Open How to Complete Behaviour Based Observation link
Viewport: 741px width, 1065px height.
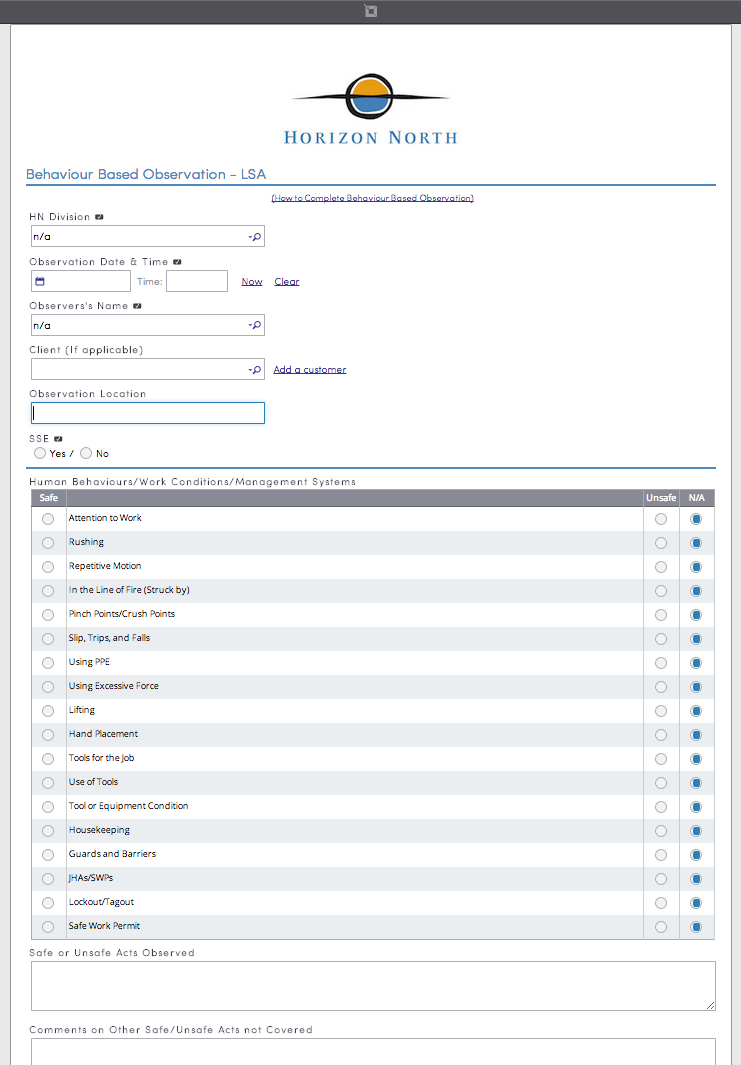372,198
